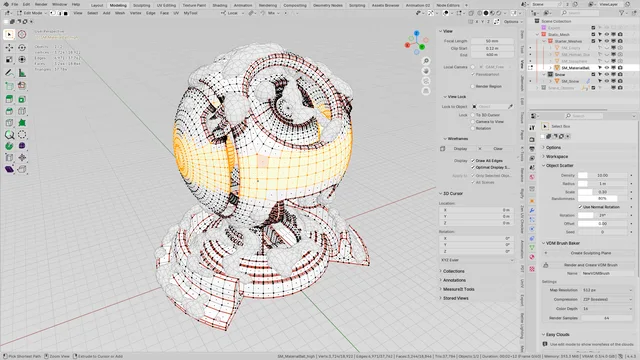Activate the Cursor tool in the toolbar
This screenshot has height=360, width=640.
[x=22, y=35]
